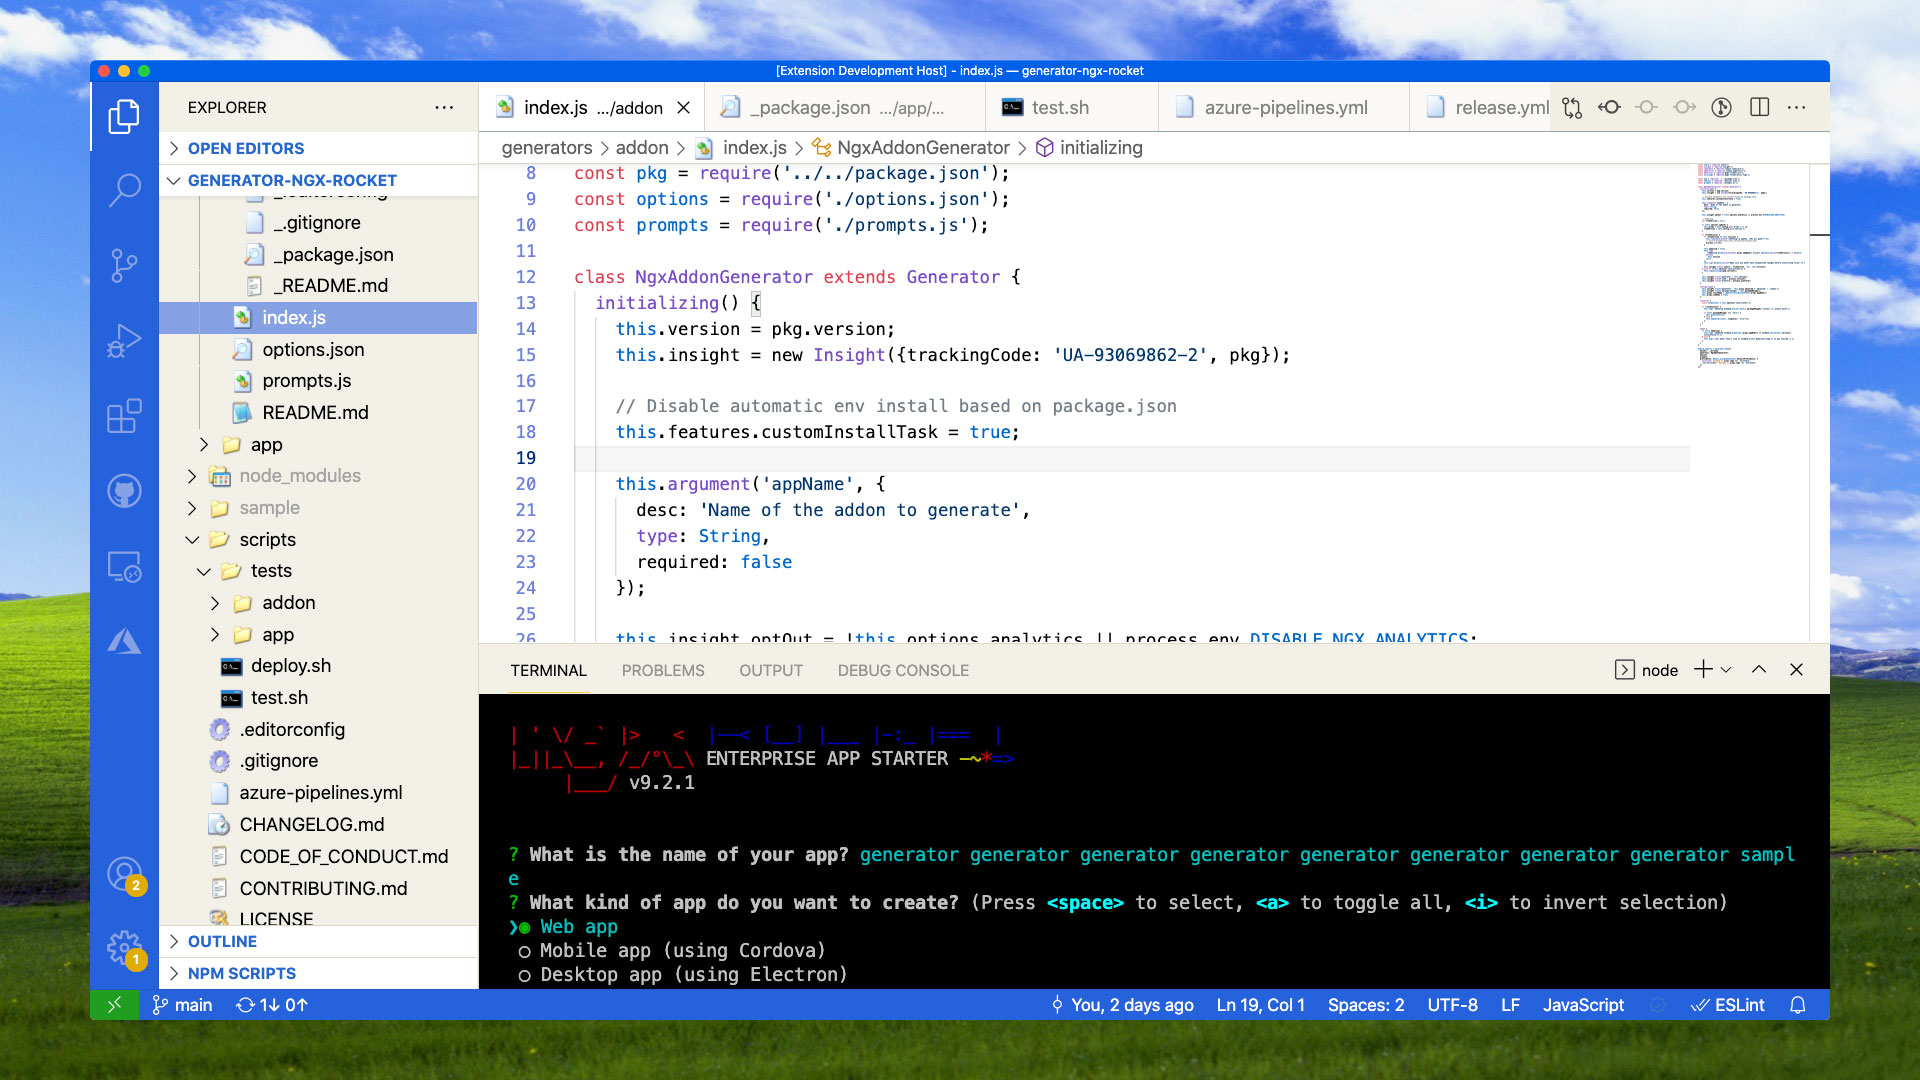Click the index.js editor tab
The height and width of the screenshot is (1080, 1920).
click(592, 107)
